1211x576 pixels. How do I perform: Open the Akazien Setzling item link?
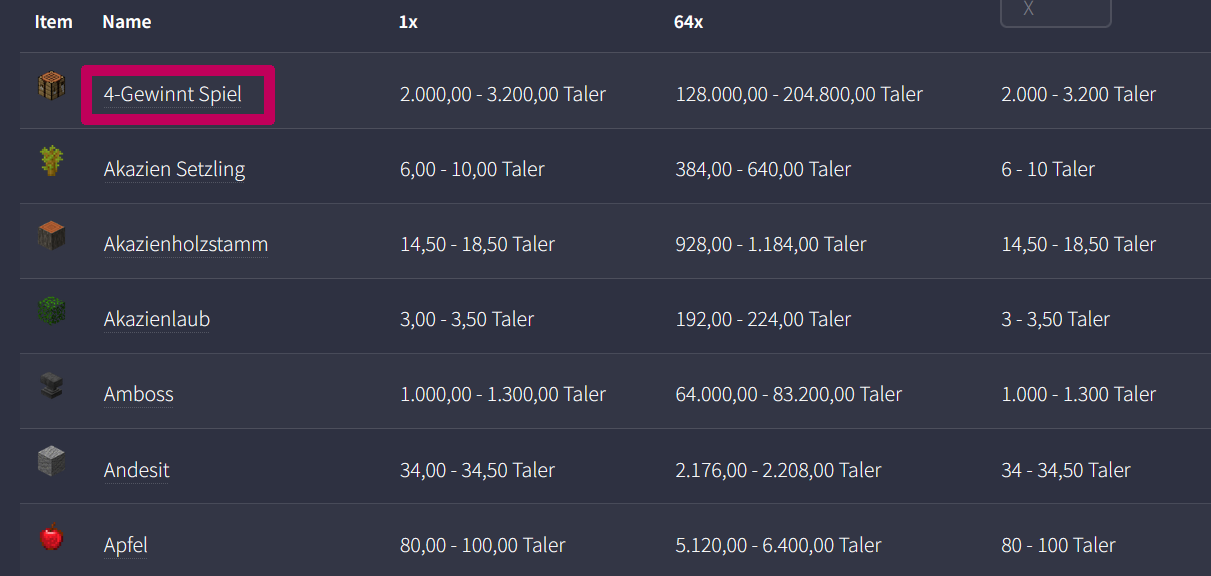(174, 169)
